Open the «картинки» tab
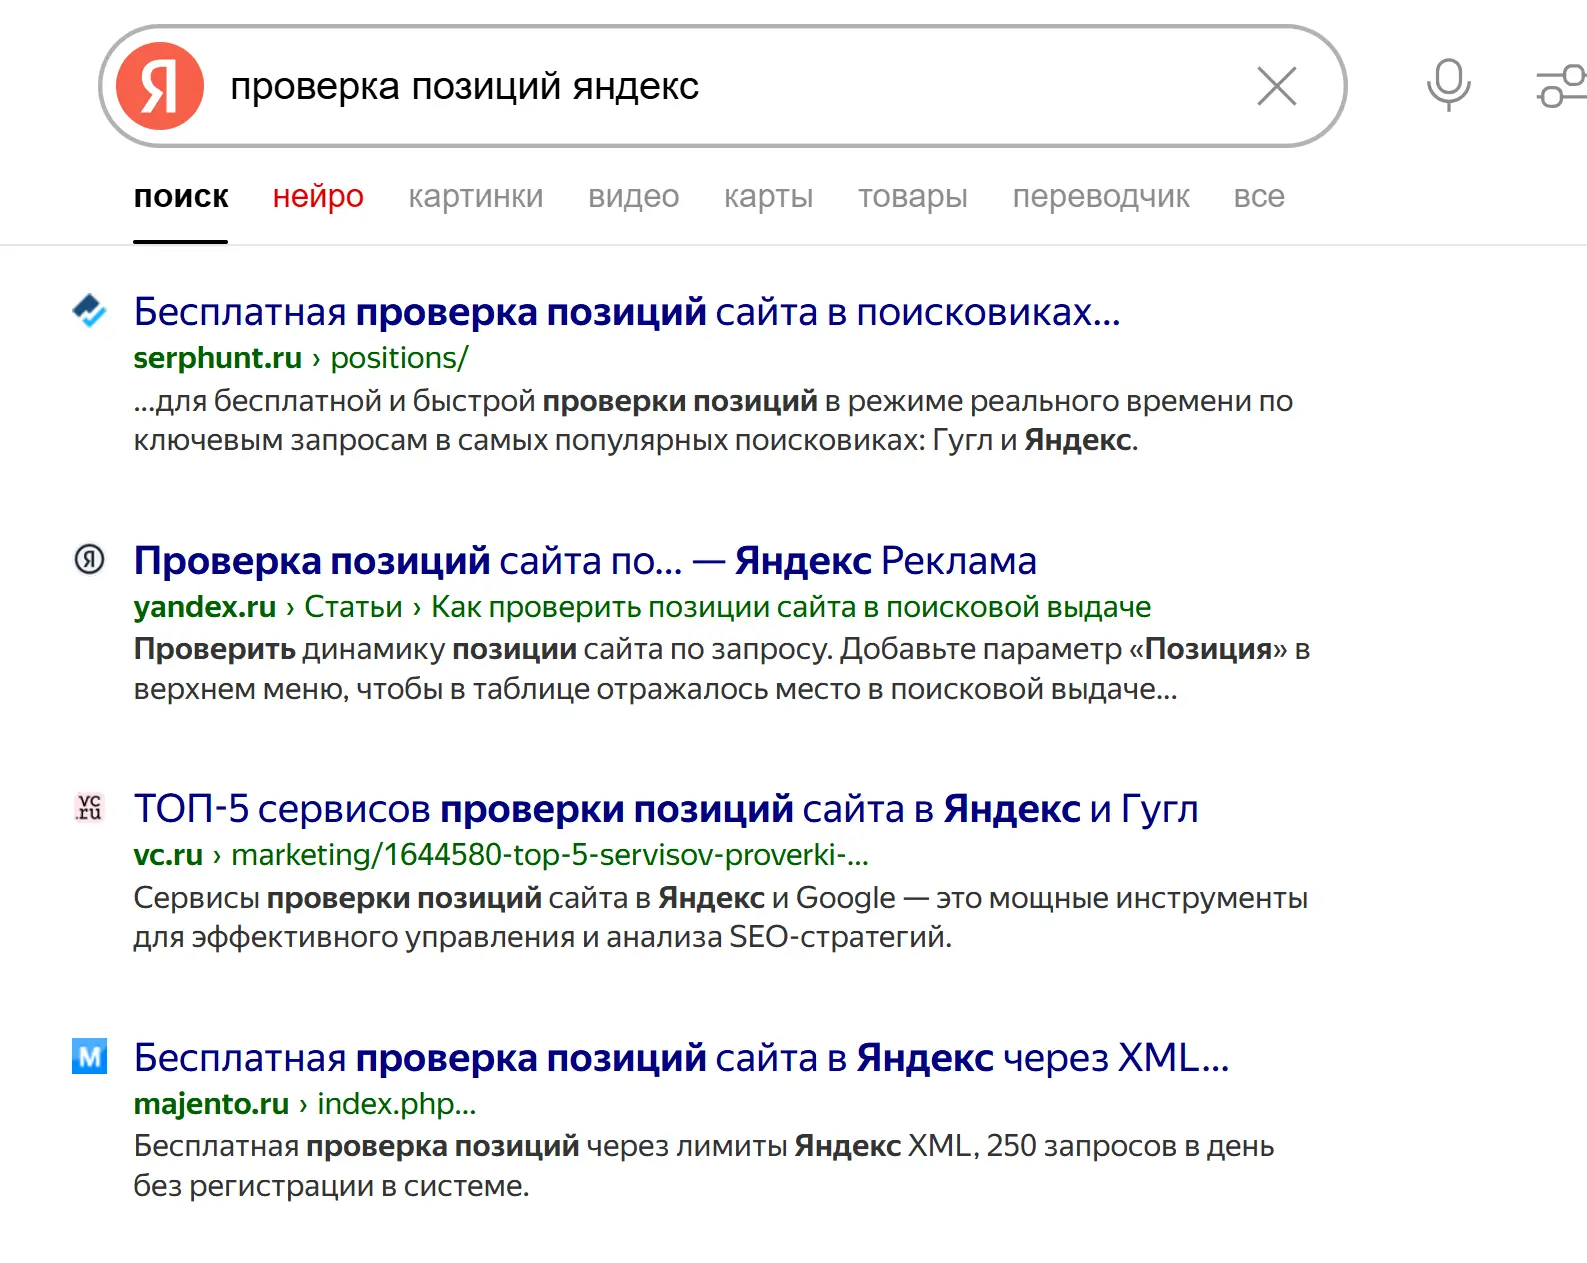This screenshot has height=1263, width=1587. (476, 196)
